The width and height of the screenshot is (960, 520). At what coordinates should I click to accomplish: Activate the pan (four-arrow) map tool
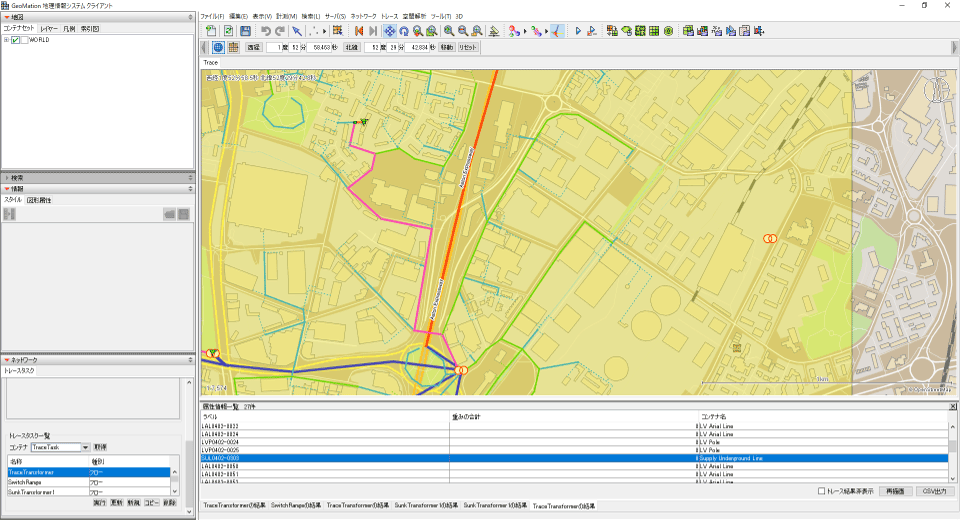pyautogui.click(x=389, y=31)
